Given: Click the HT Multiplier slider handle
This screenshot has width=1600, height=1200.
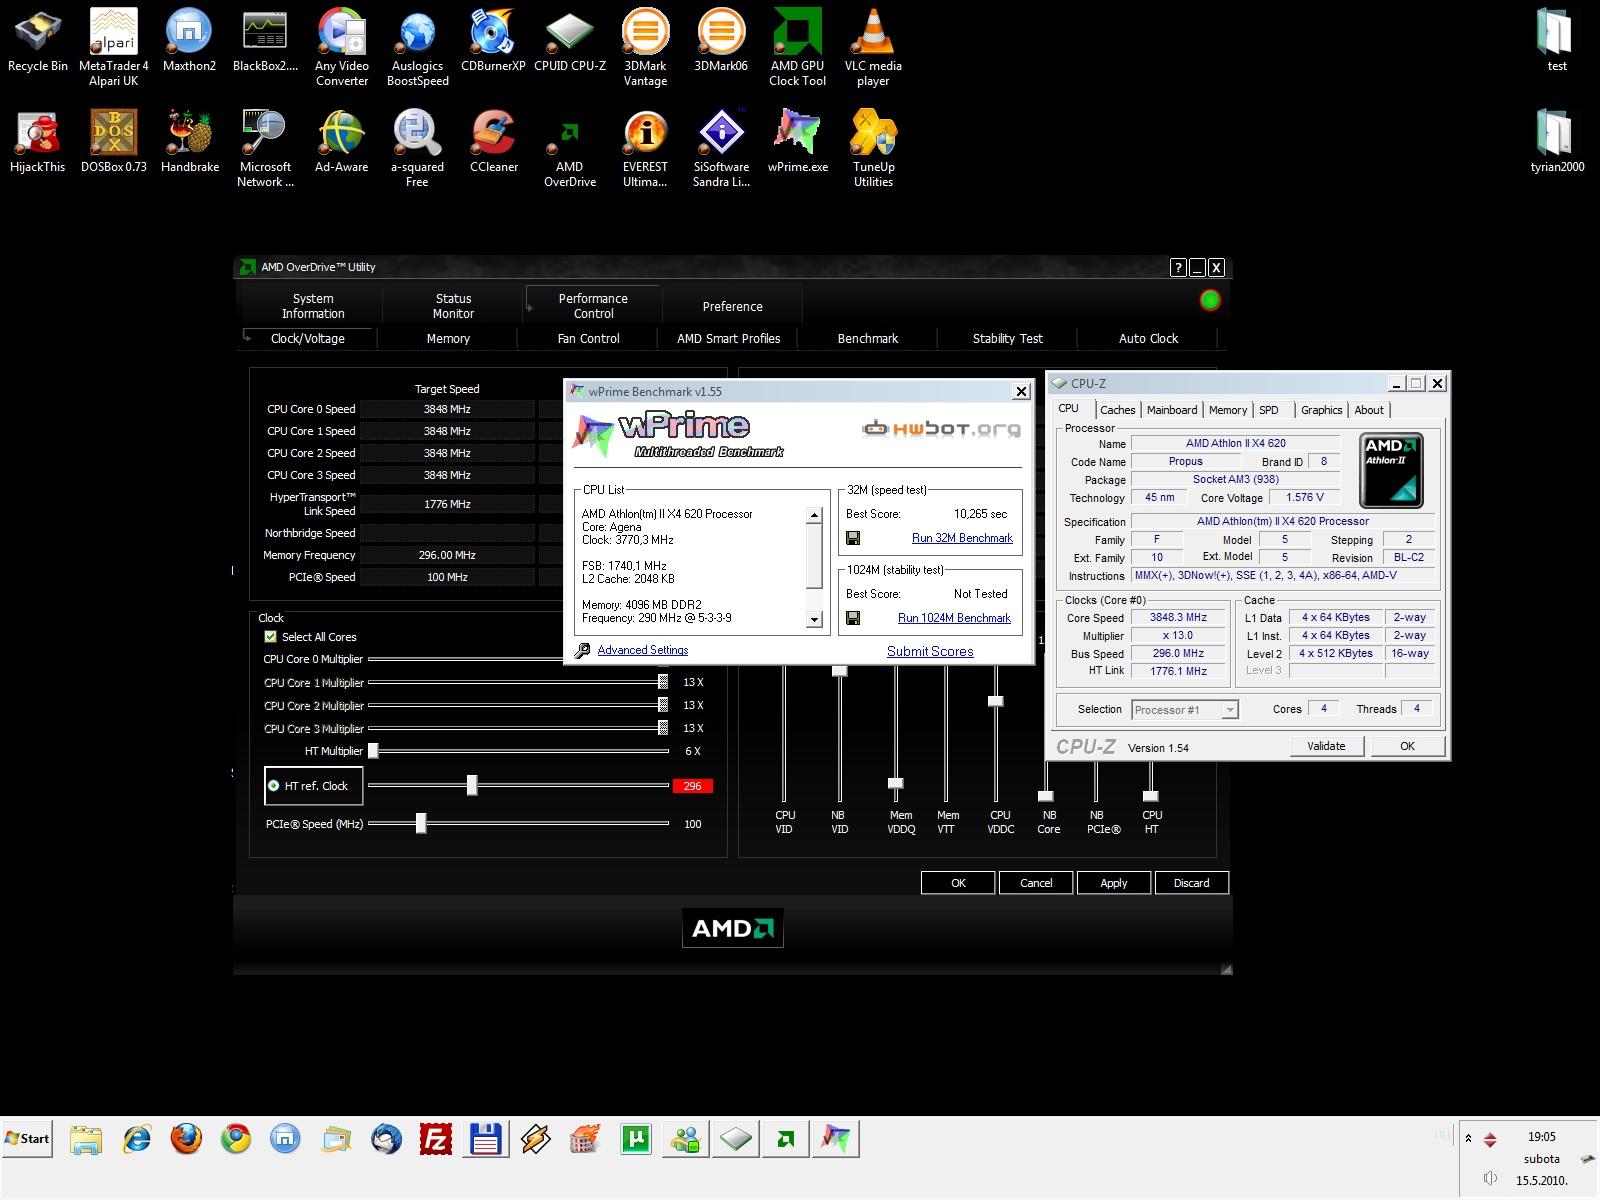Looking at the screenshot, I should click(x=373, y=751).
